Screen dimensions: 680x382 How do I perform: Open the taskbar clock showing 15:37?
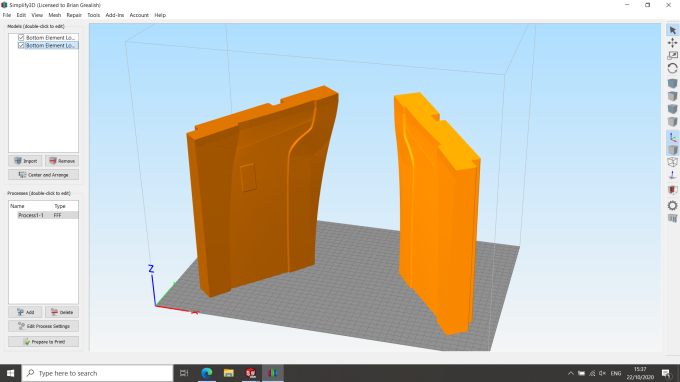click(640, 373)
